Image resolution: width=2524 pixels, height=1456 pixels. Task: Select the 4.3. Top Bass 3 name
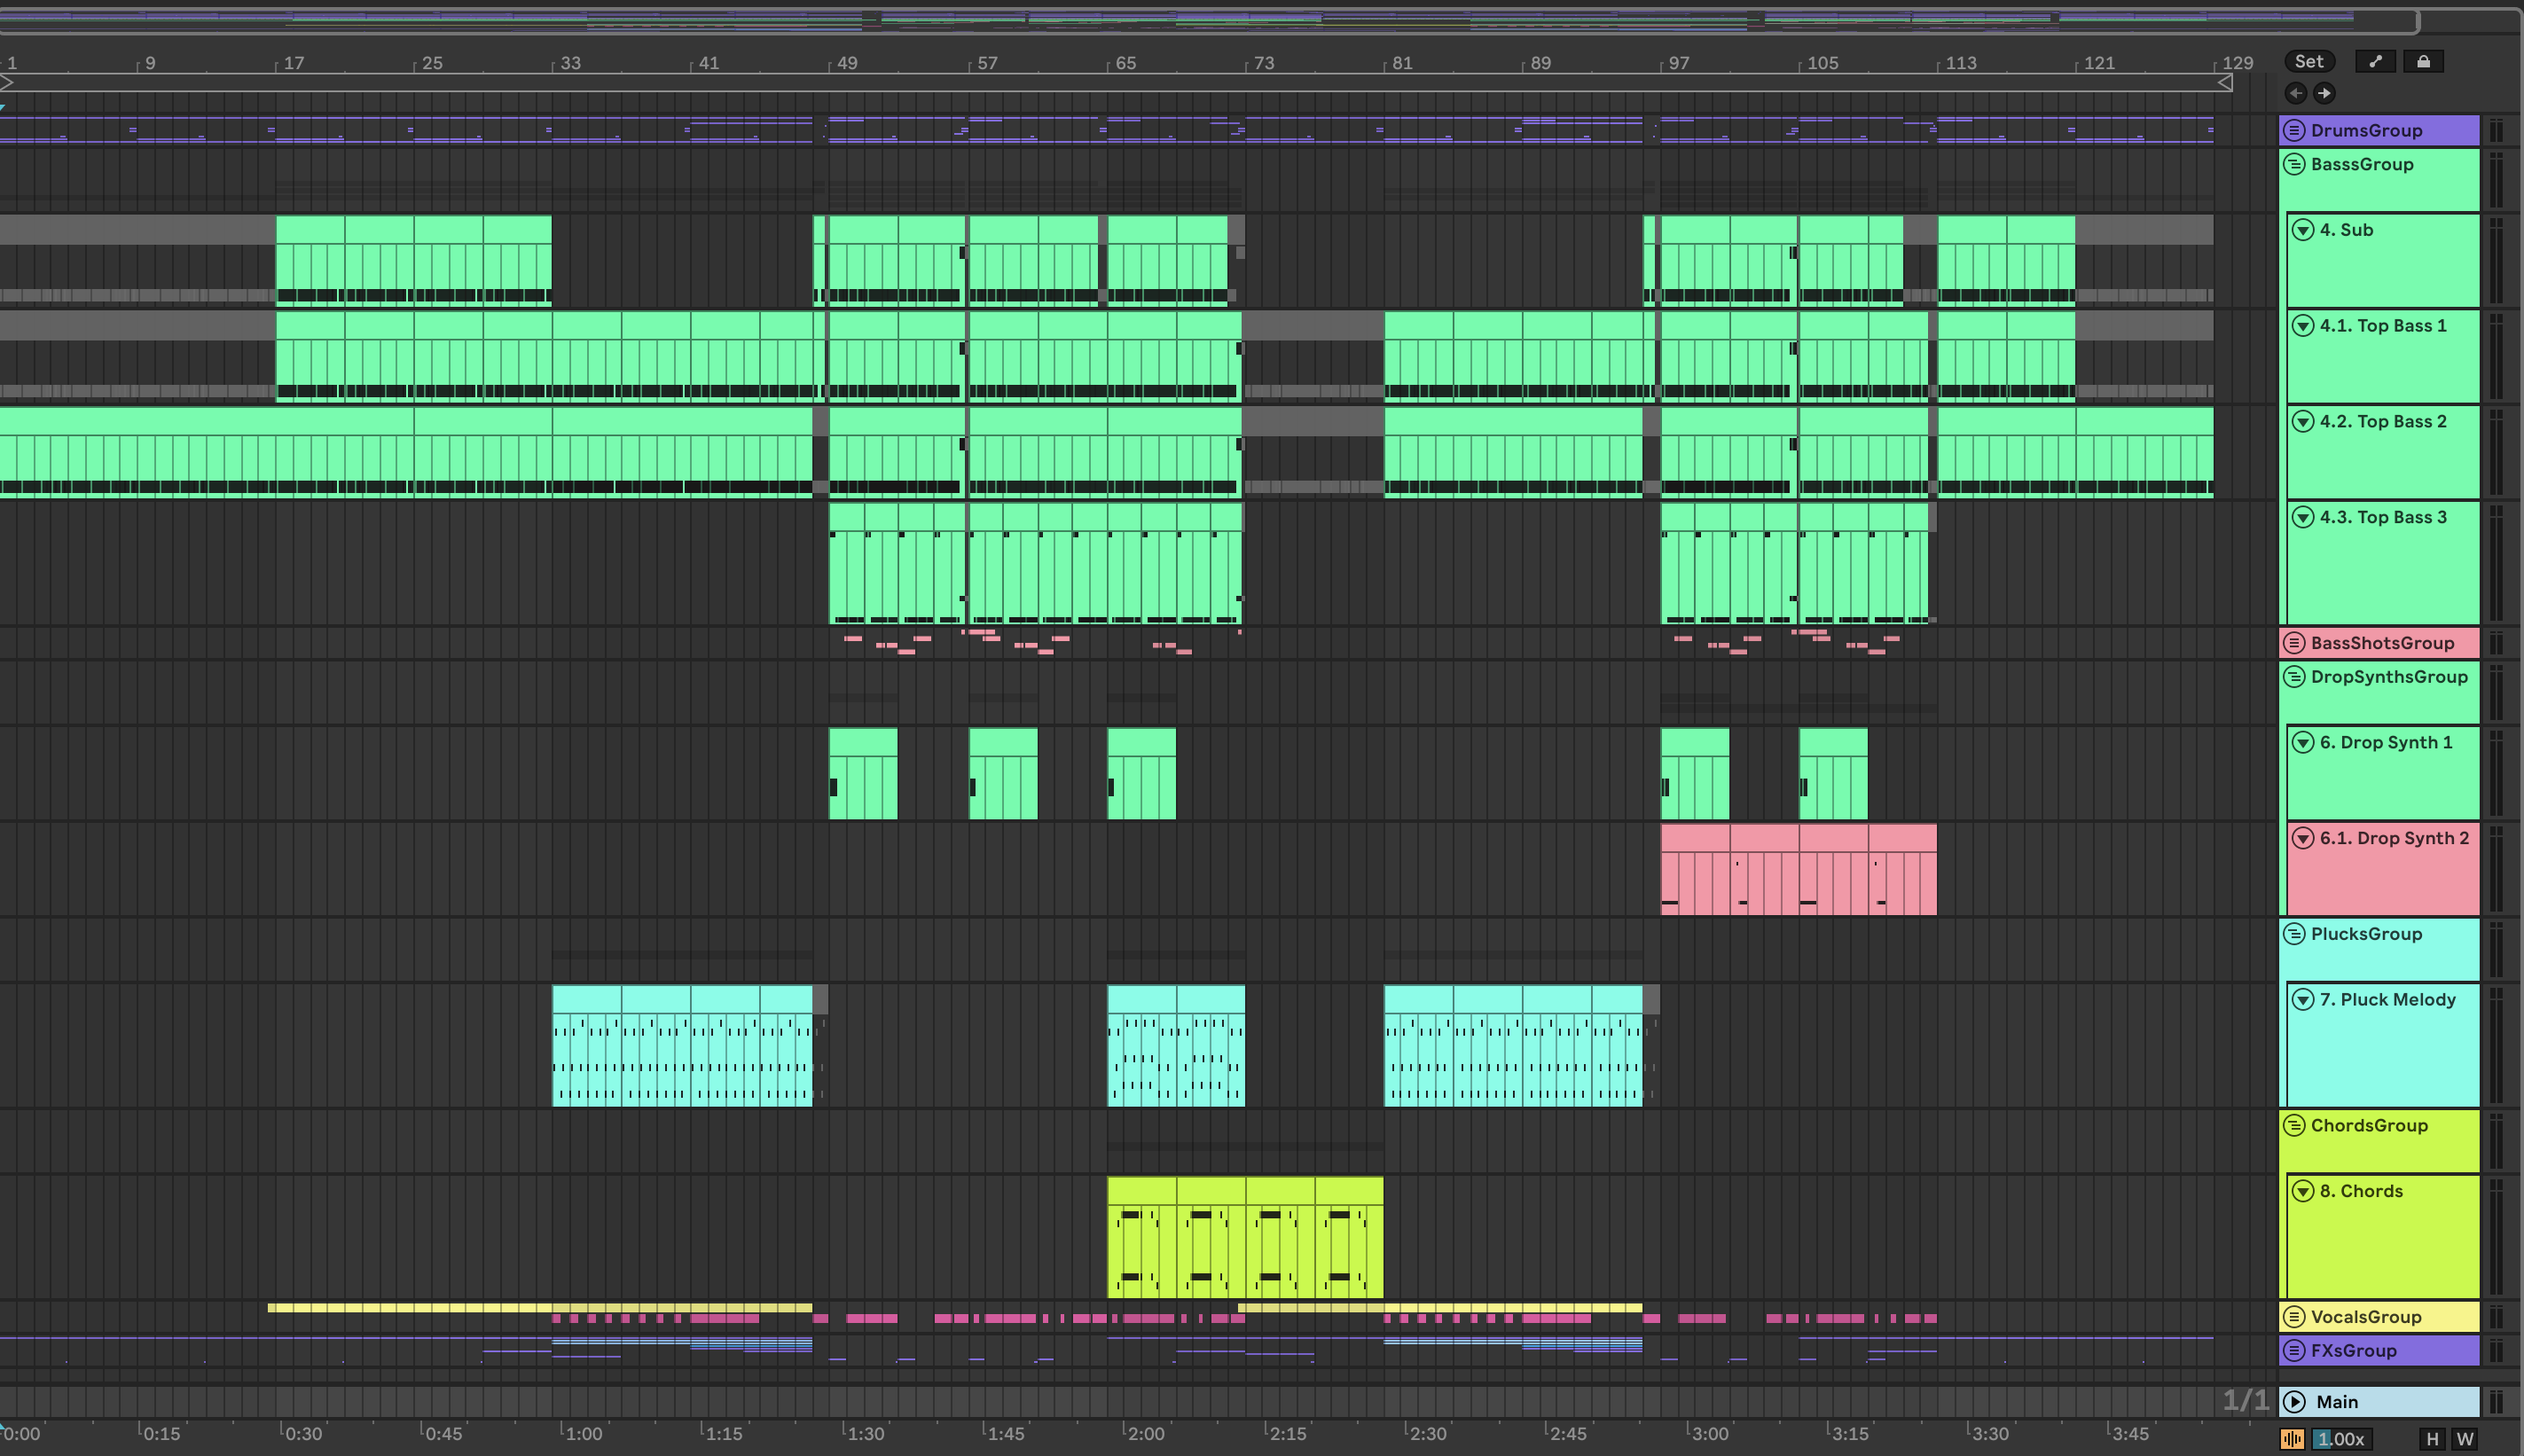tap(2383, 517)
